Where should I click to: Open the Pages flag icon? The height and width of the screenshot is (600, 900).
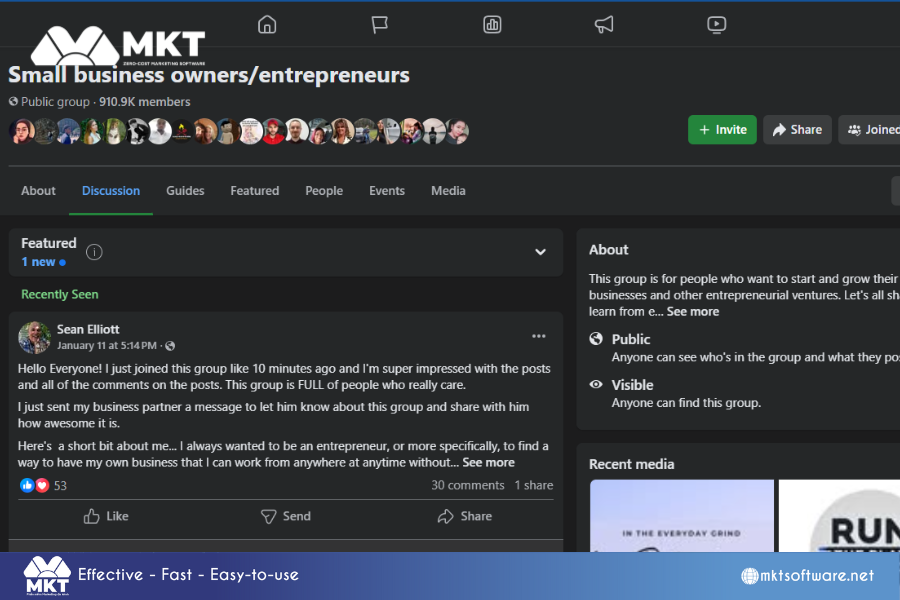click(379, 24)
